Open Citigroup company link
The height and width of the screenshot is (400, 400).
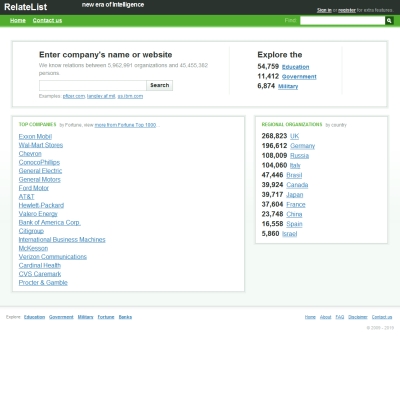(x=31, y=231)
